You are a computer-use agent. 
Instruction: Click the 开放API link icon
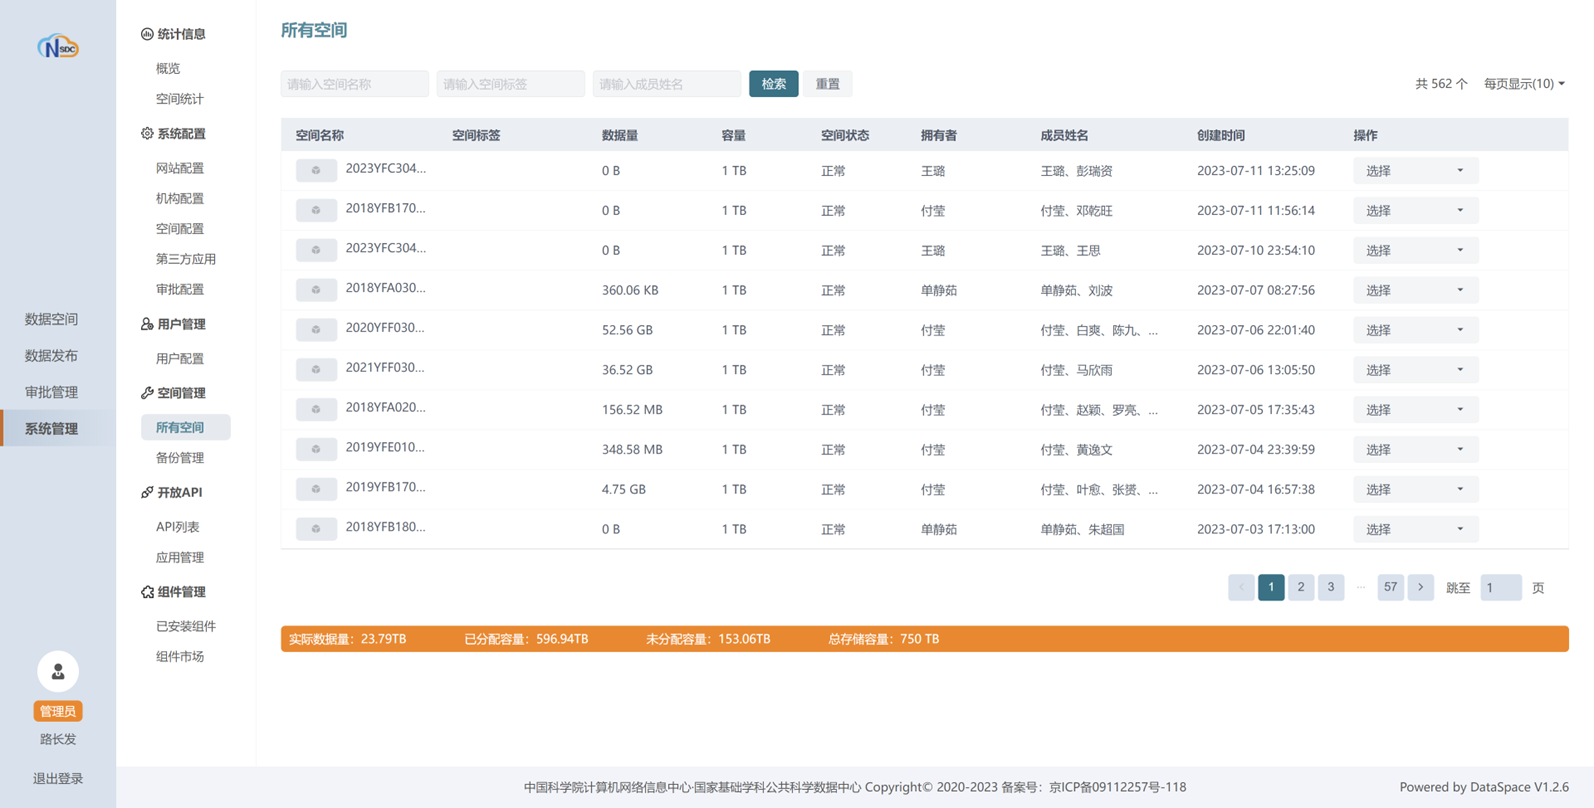(147, 492)
